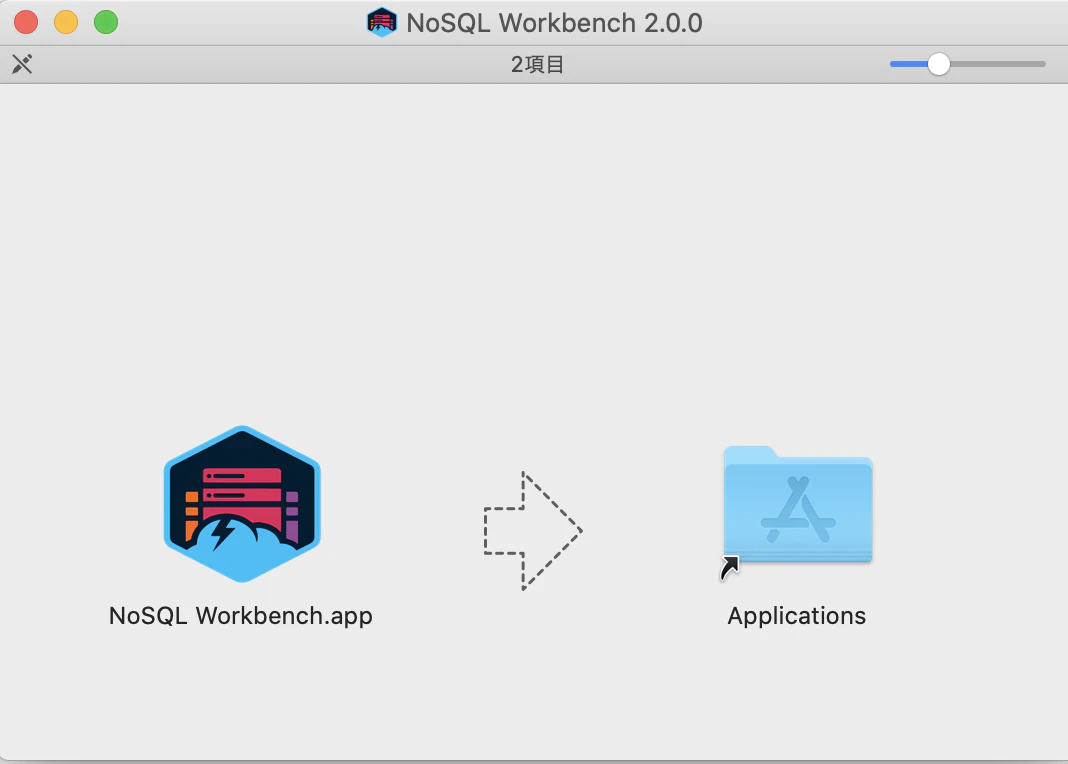Click the cursor arrow near Applications folder
The width and height of the screenshot is (1068, 764).
728,567
